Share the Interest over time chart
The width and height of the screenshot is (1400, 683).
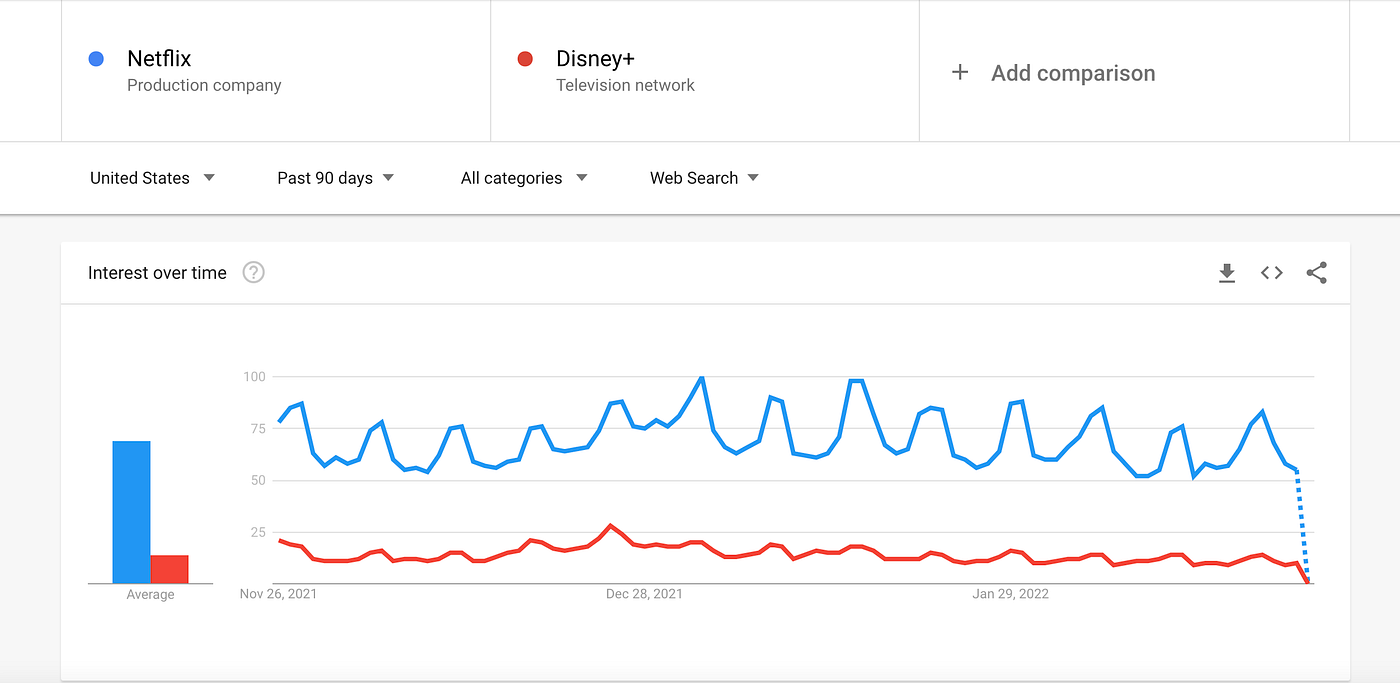1317,273
